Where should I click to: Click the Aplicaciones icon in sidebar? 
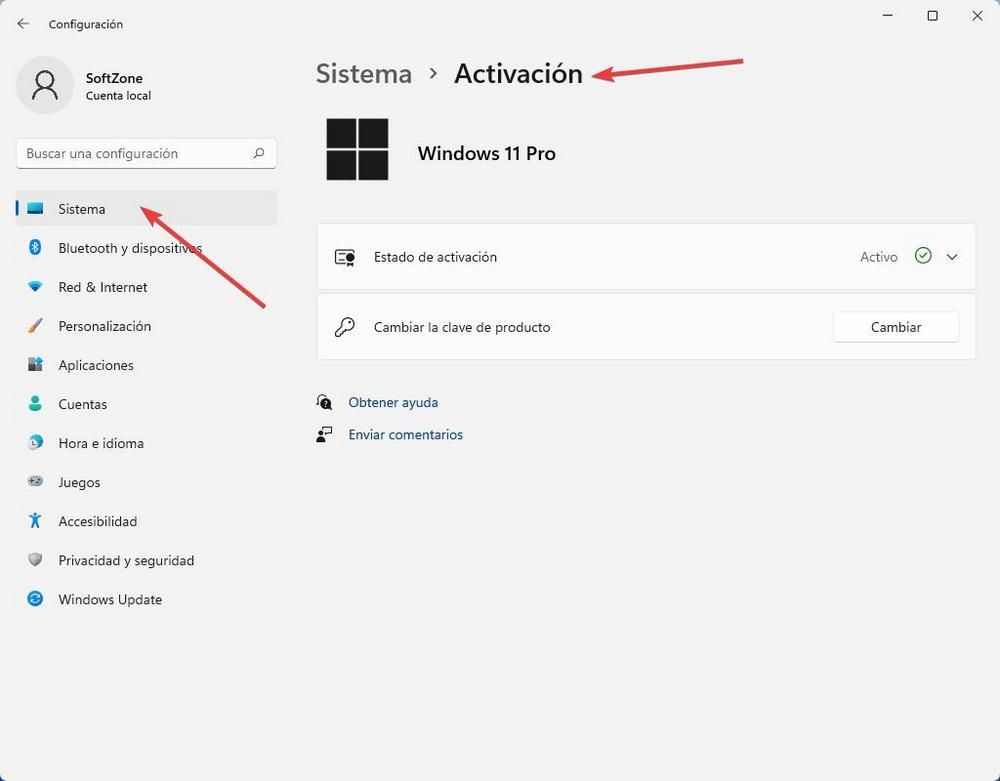[x=35, y=365]
